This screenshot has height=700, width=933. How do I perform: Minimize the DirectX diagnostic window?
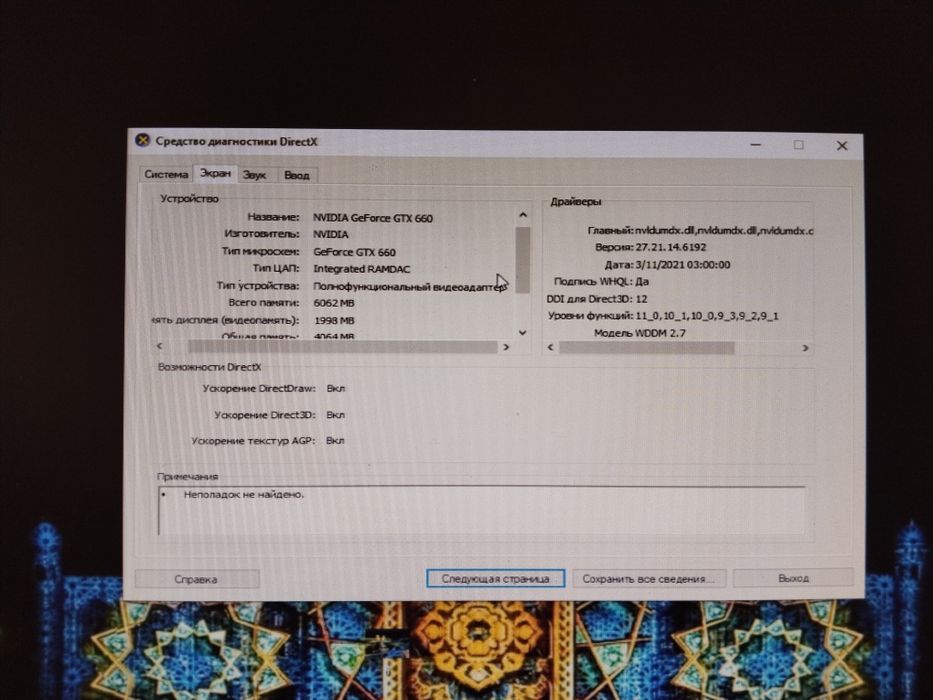click(x=756, y=145)
